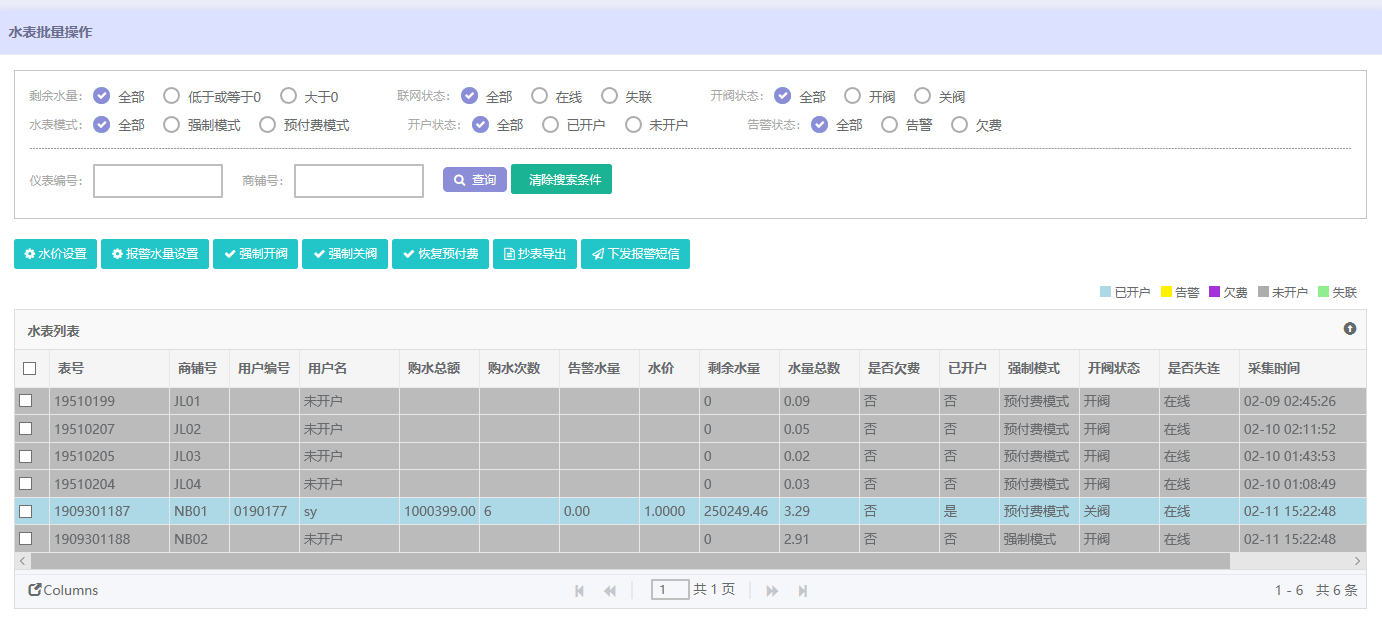Tick the checkbox for meter 1909301187
1382x621 pixels.
click(26, 511)
